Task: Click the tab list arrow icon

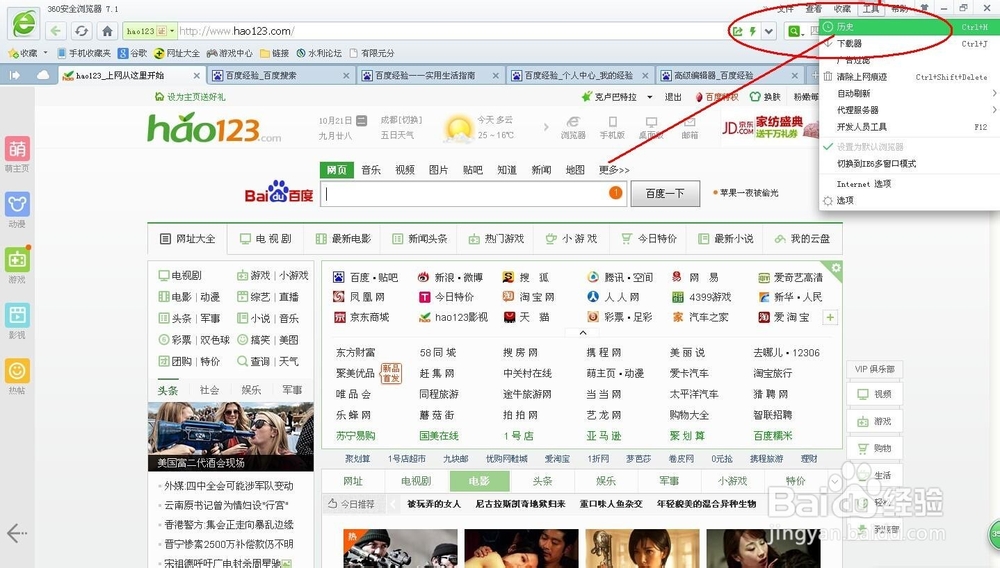Action: pyautogui.click(x=15, y=75)
